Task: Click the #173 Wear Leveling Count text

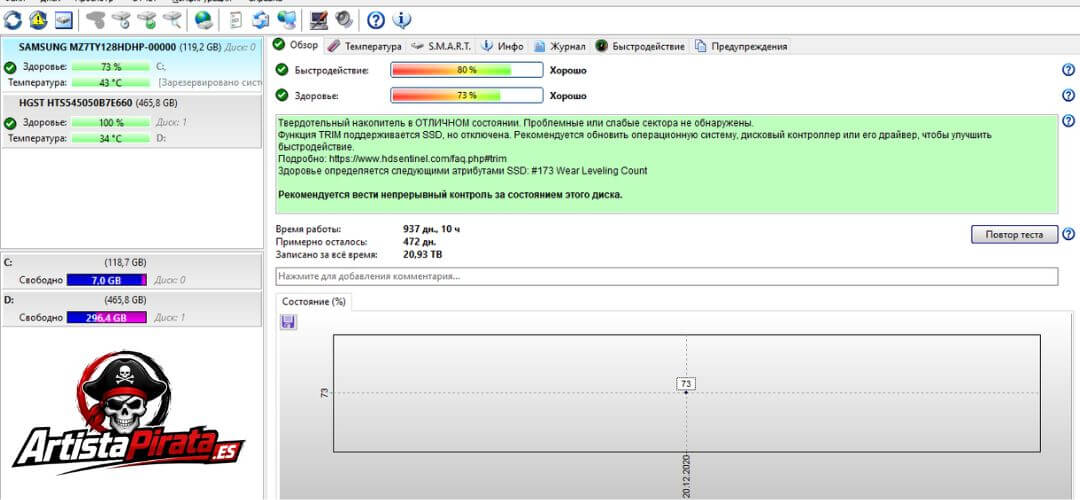Action: click(589, 170)
